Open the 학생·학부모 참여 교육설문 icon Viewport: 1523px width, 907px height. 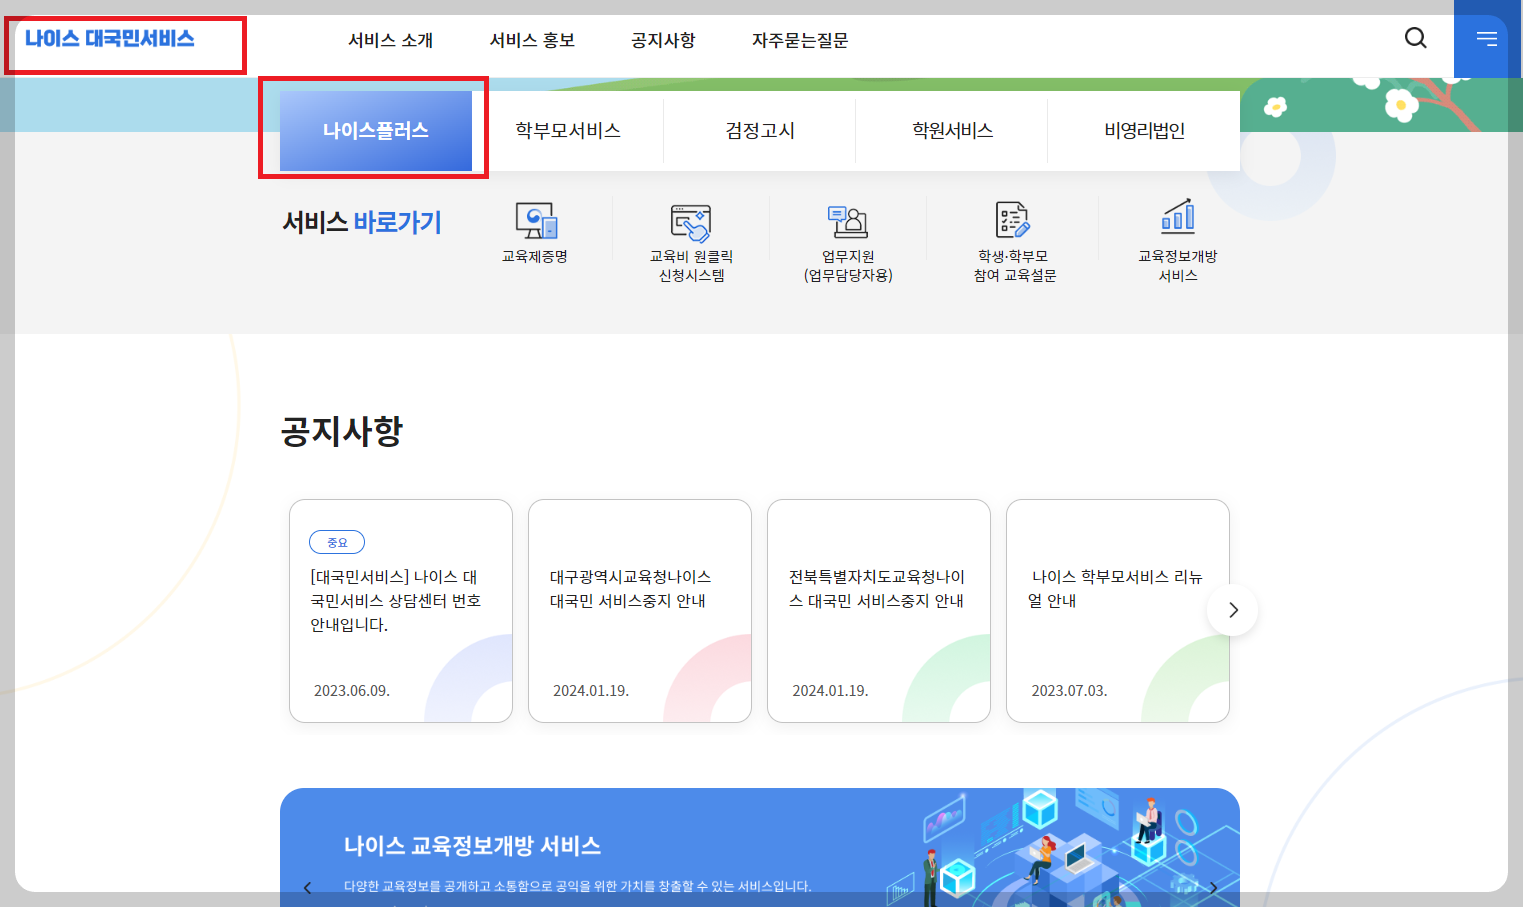pyautogui.click(x=1012, y=240)
